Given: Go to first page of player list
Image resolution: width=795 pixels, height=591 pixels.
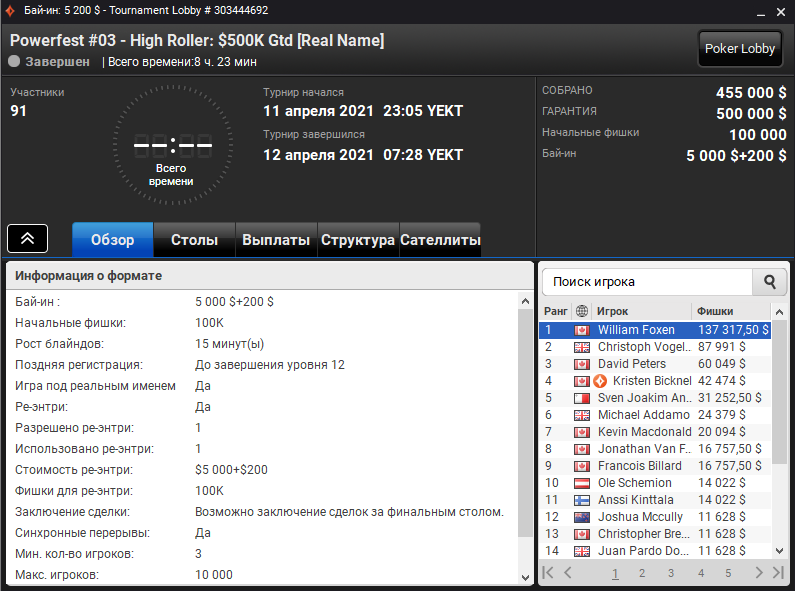Looking at the screenshot, I should coord(548,573).
